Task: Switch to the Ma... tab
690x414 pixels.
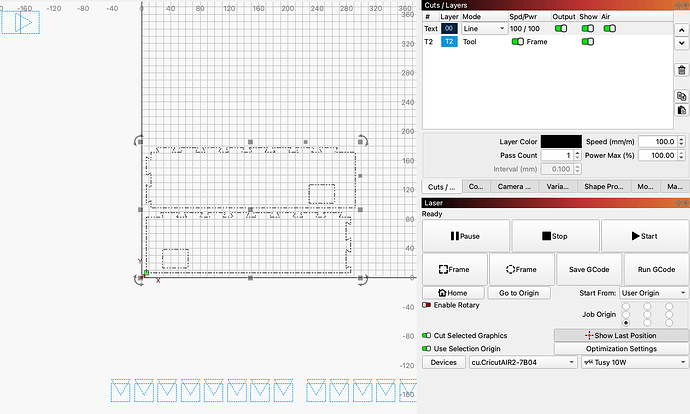Action: pos(675,187)
